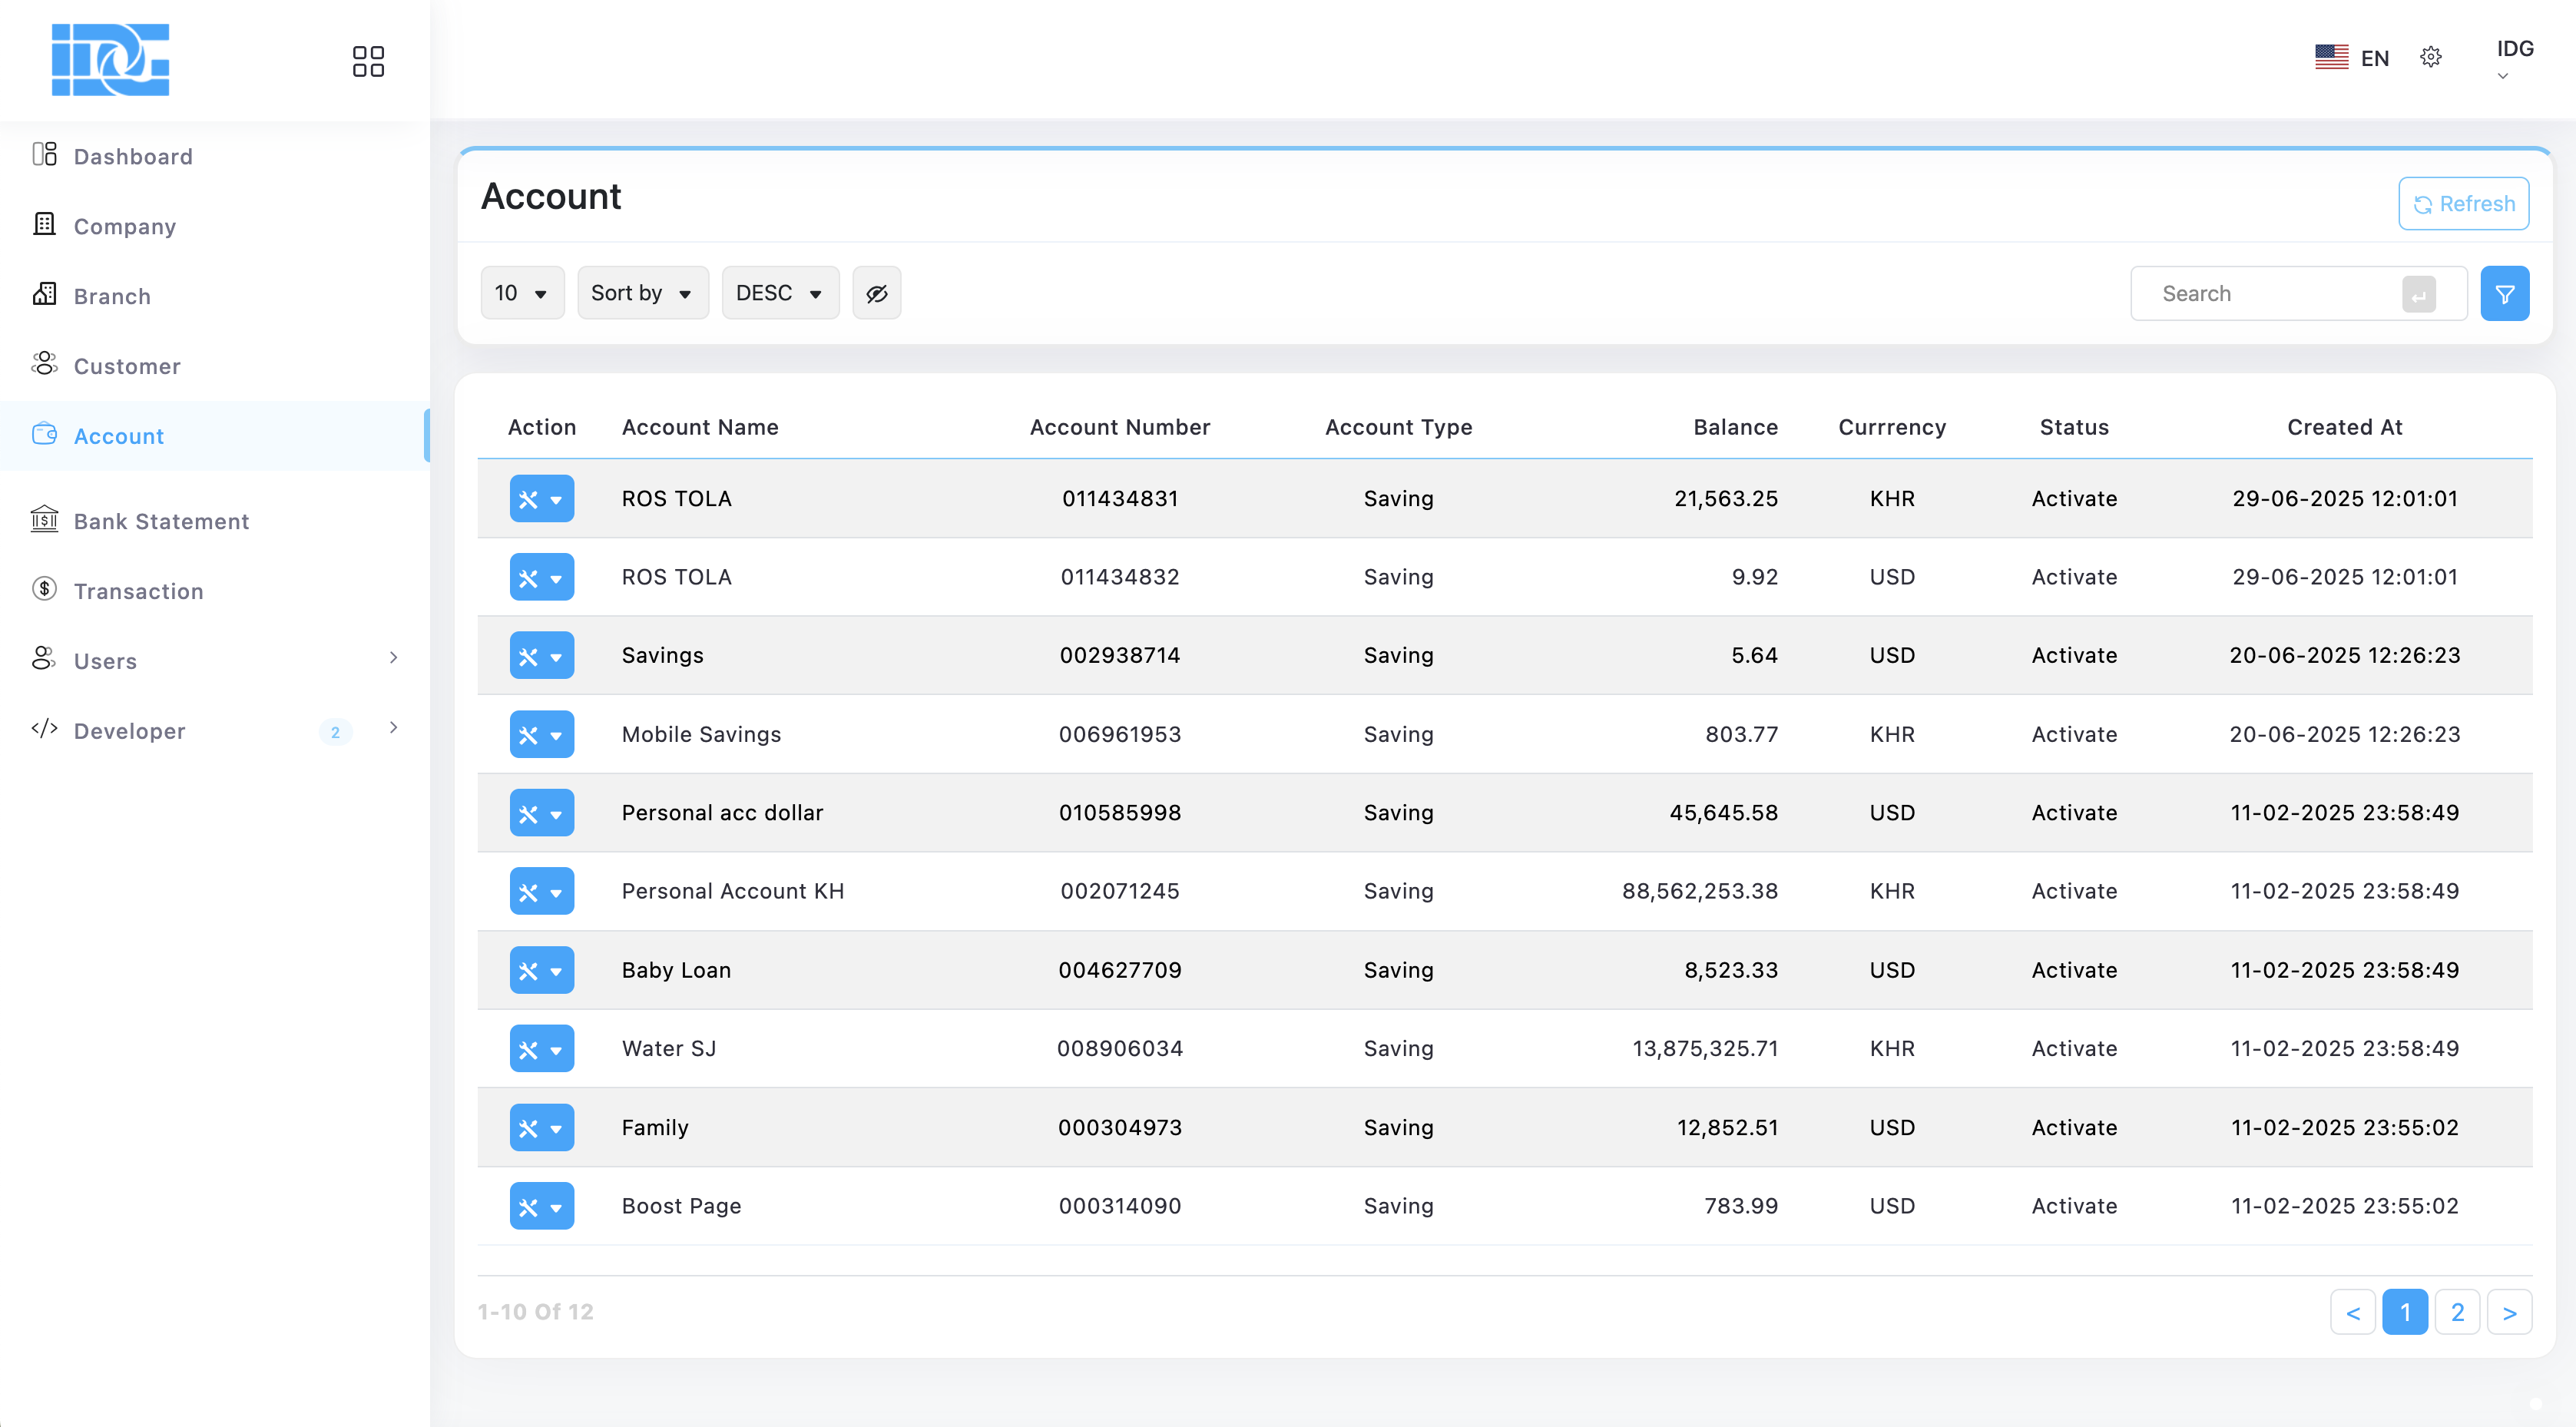Toggle column visibility with the eye icon
2576x1427 pixels.
tap(876, 293)
